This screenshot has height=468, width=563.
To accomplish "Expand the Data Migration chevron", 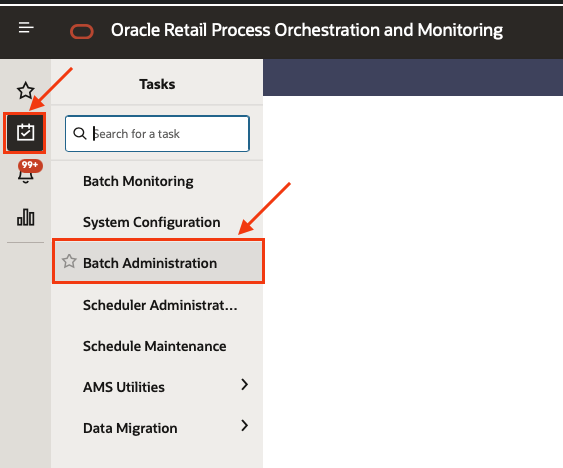I will tap(245, 425).
